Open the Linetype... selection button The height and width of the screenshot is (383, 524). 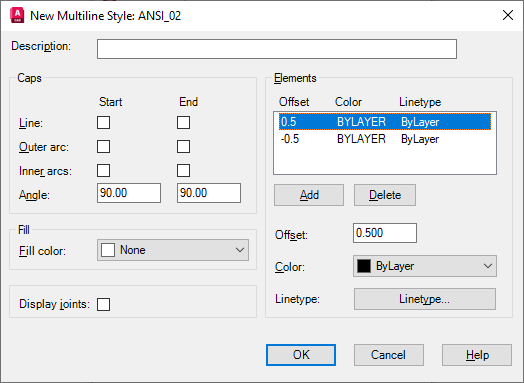[x=425, y=299]
